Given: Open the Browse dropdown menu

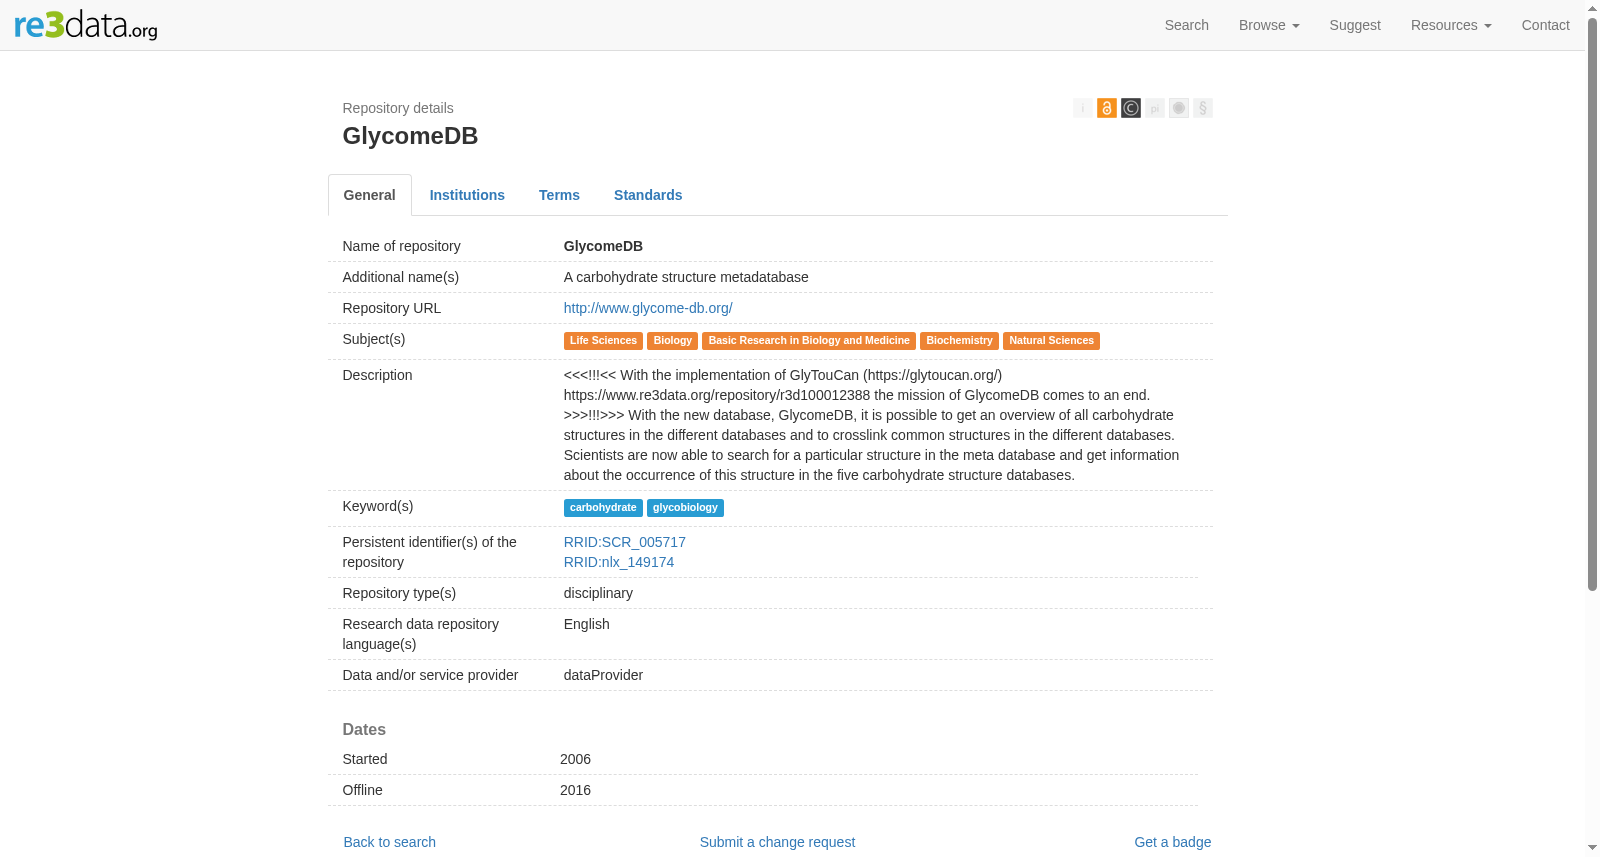Looking at the screenshot, I should 1269,25.
